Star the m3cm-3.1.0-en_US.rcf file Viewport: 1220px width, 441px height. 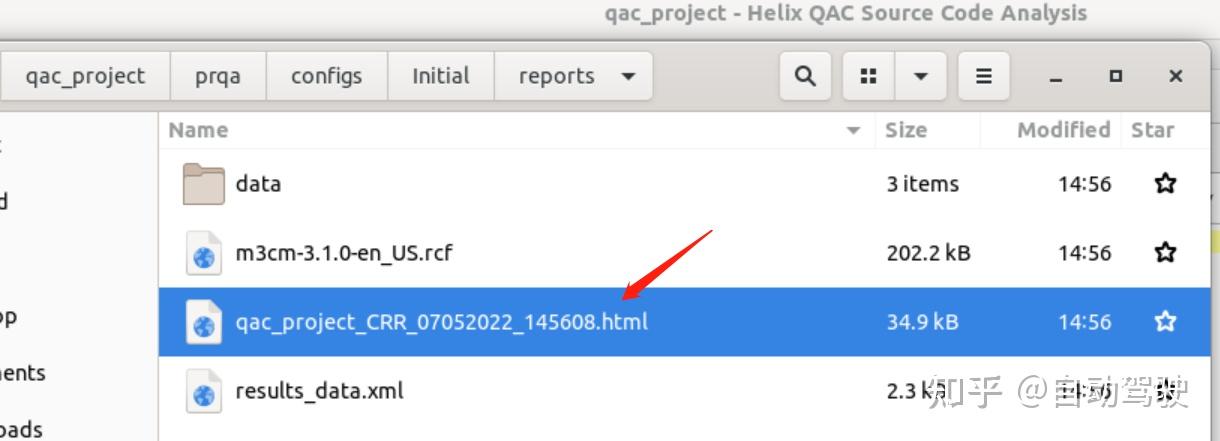[x=1165, y=253]
